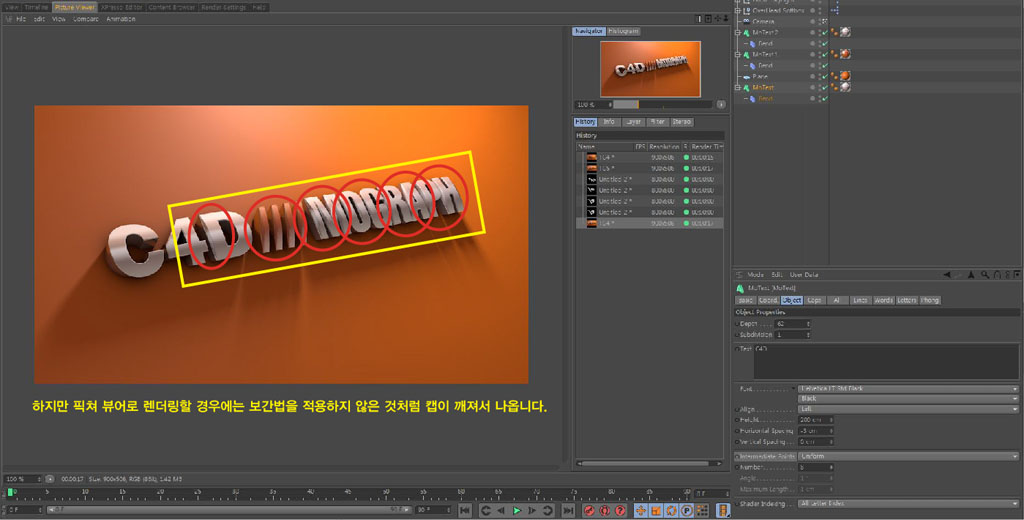Click the round button next to the 100 % zoom field
Image resolution: width=1024 pixels, height=520 pixels.
[50, 479]
